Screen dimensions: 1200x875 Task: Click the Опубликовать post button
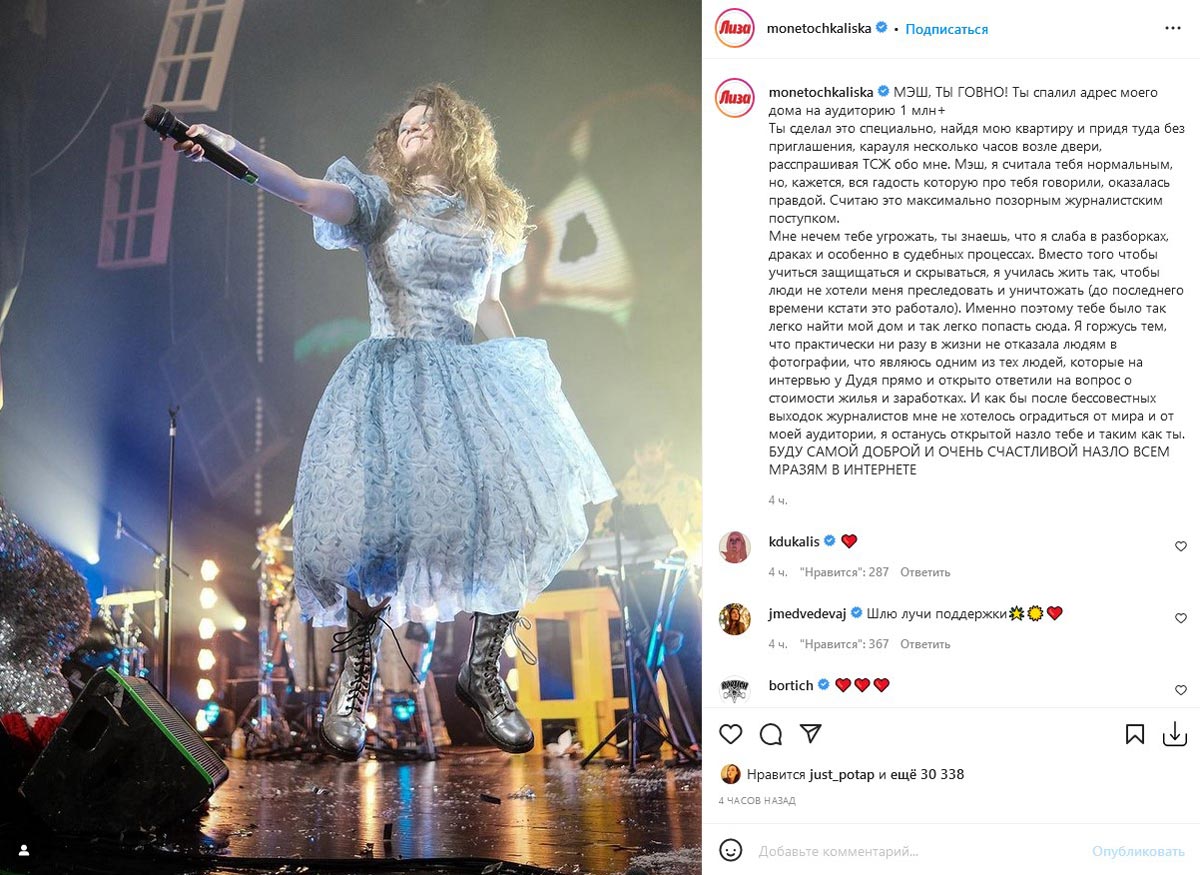point(1138,851)
